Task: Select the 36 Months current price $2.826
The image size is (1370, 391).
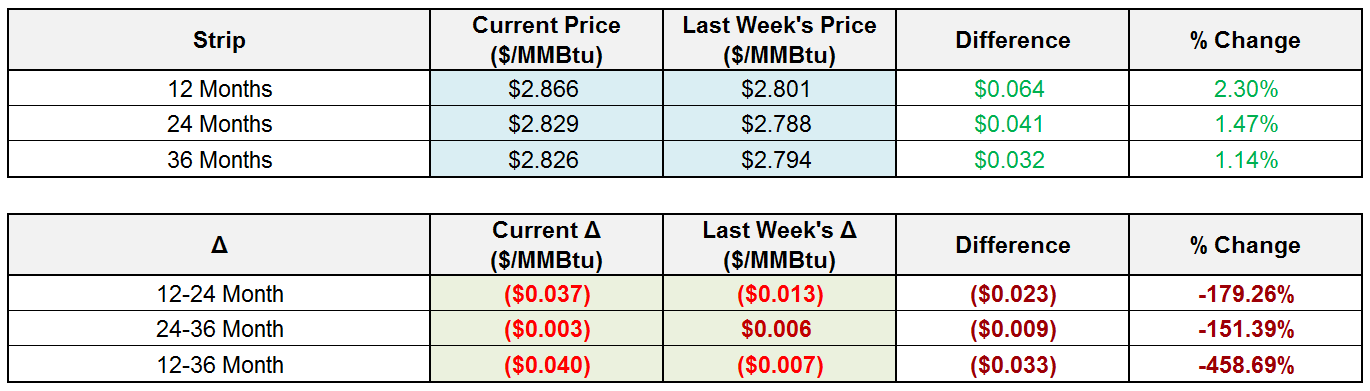Action: click(x=546, y=159)
